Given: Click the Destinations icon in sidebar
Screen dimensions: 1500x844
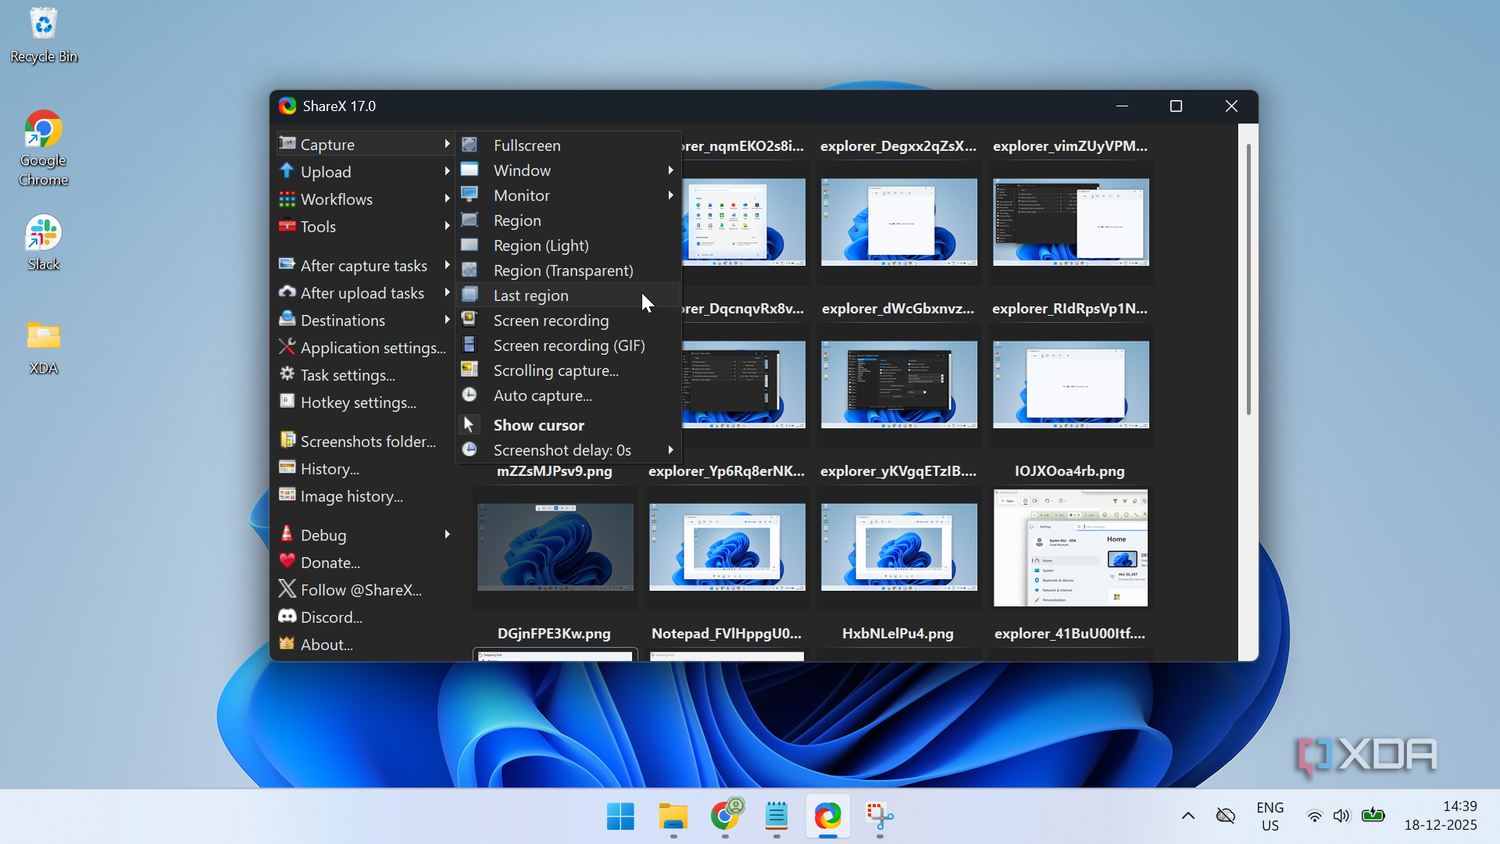Looking at the screenshot, I should coord(287,320).
